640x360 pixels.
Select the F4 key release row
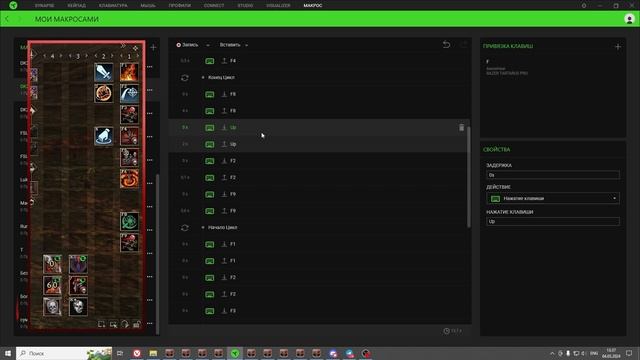pos(319,61)
